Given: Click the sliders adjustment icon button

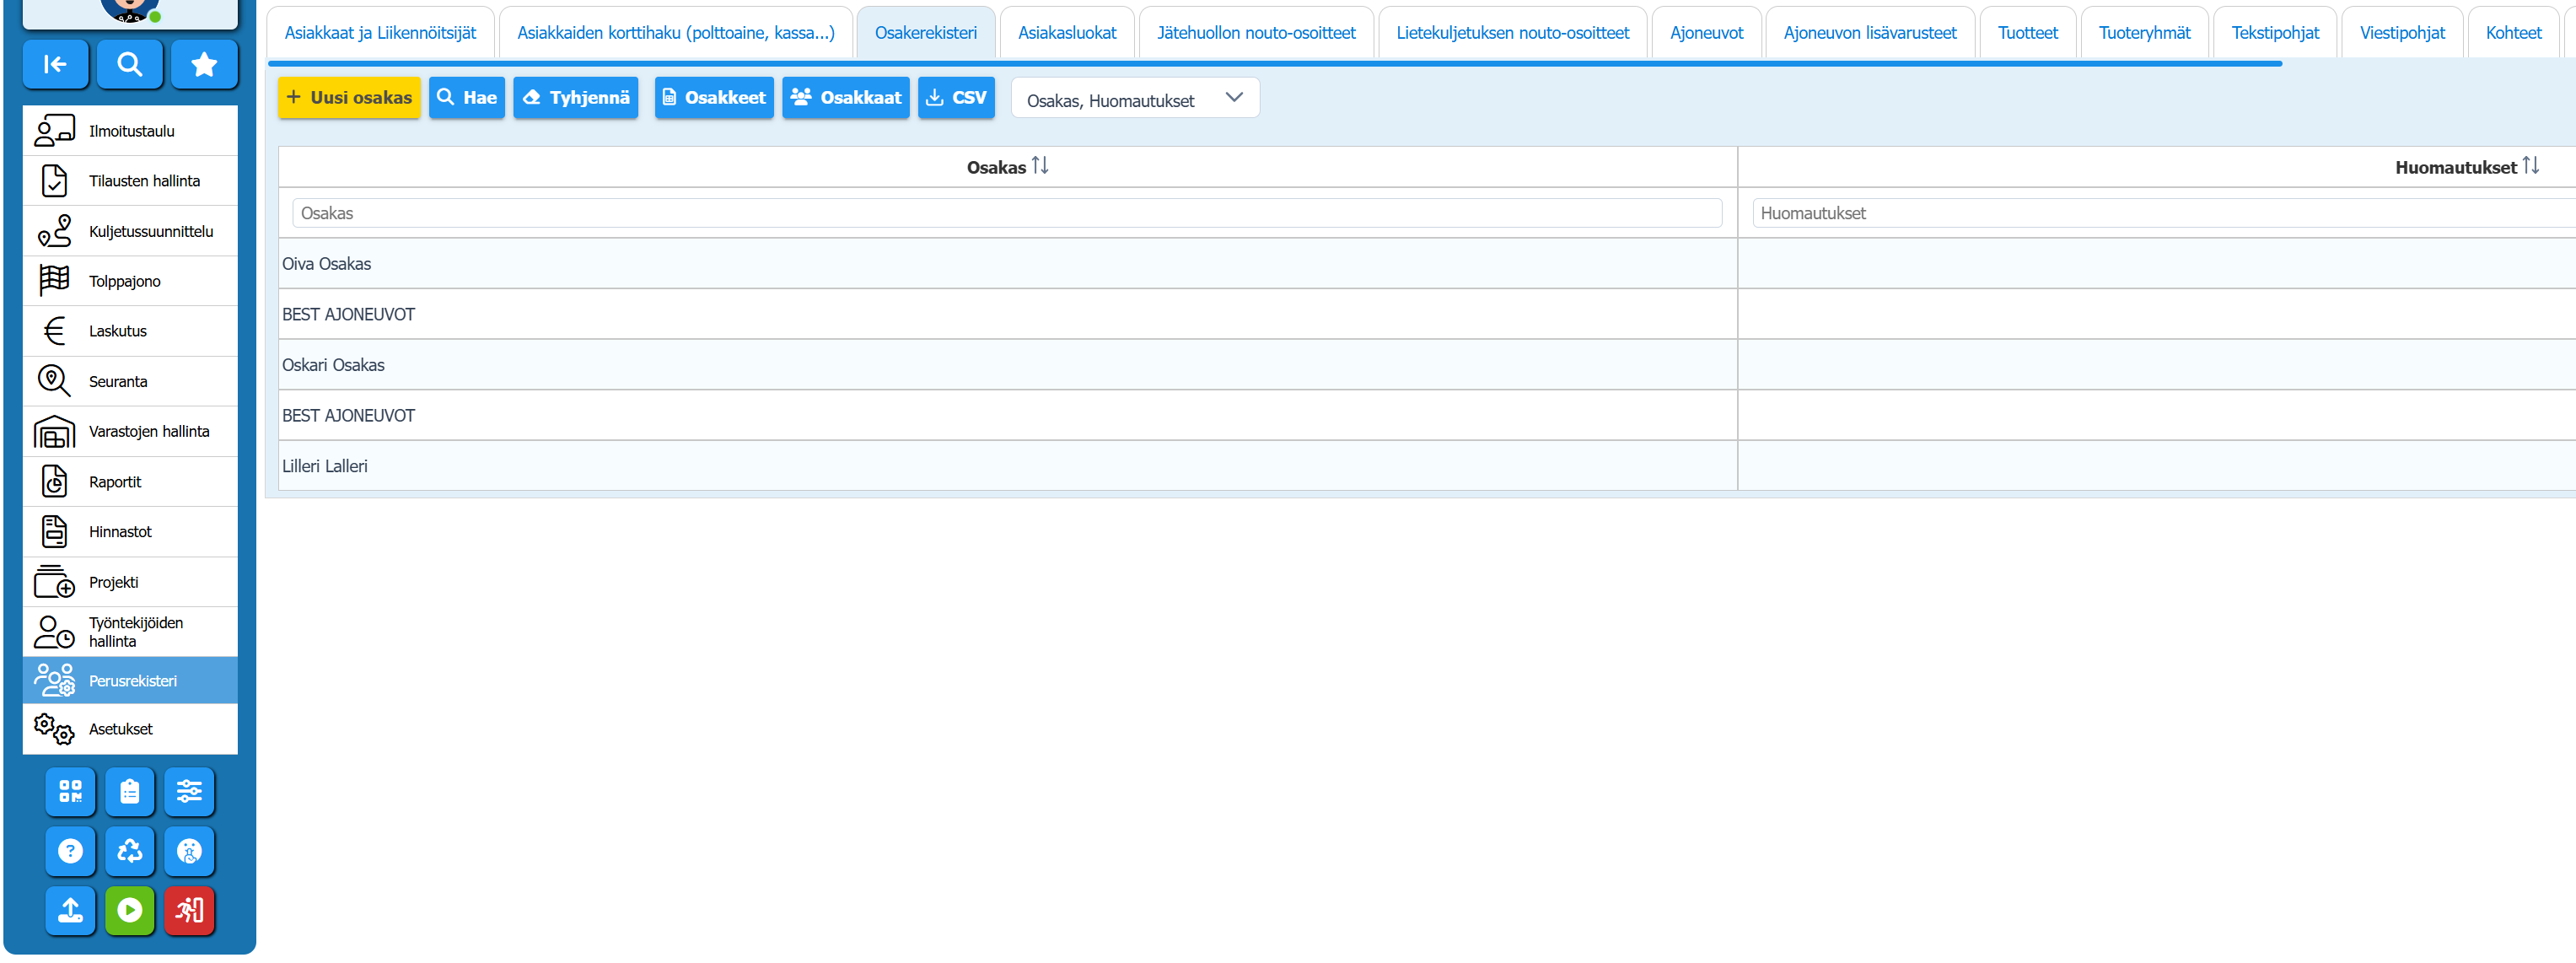Looking at the screenshot, I should coord(189,791).
